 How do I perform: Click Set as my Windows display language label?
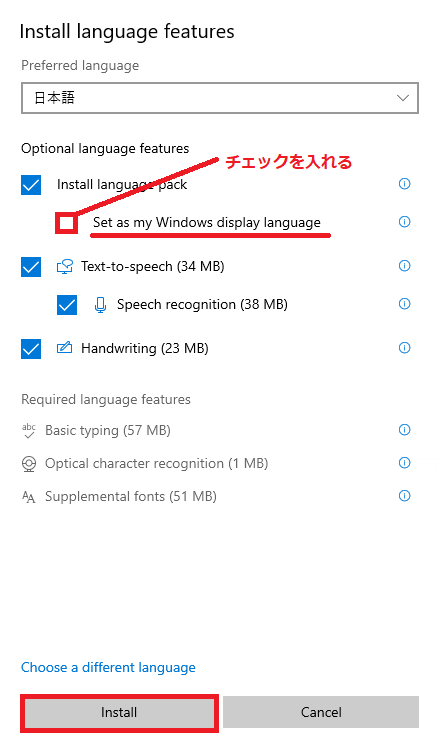207,223
